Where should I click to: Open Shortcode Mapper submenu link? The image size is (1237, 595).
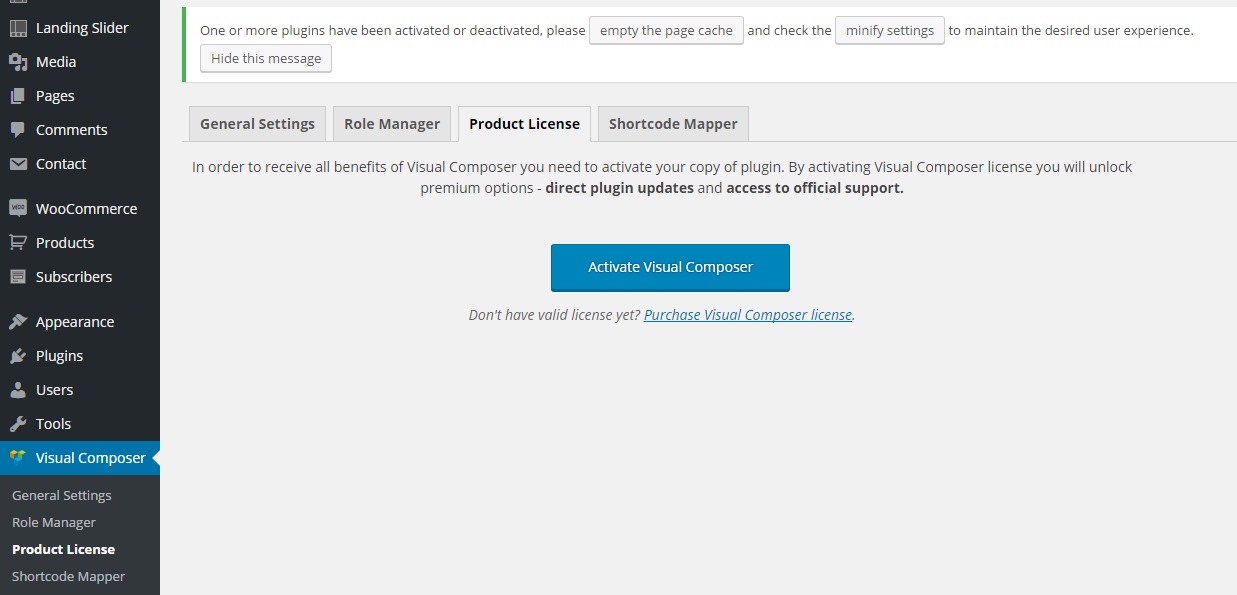(x=69, y=576)
